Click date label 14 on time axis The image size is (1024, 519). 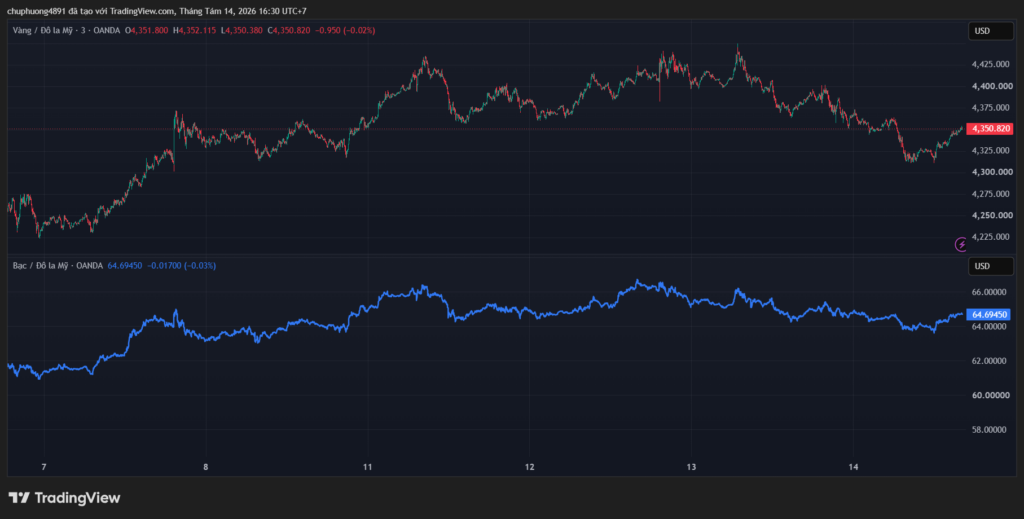[x=854, y=467]
